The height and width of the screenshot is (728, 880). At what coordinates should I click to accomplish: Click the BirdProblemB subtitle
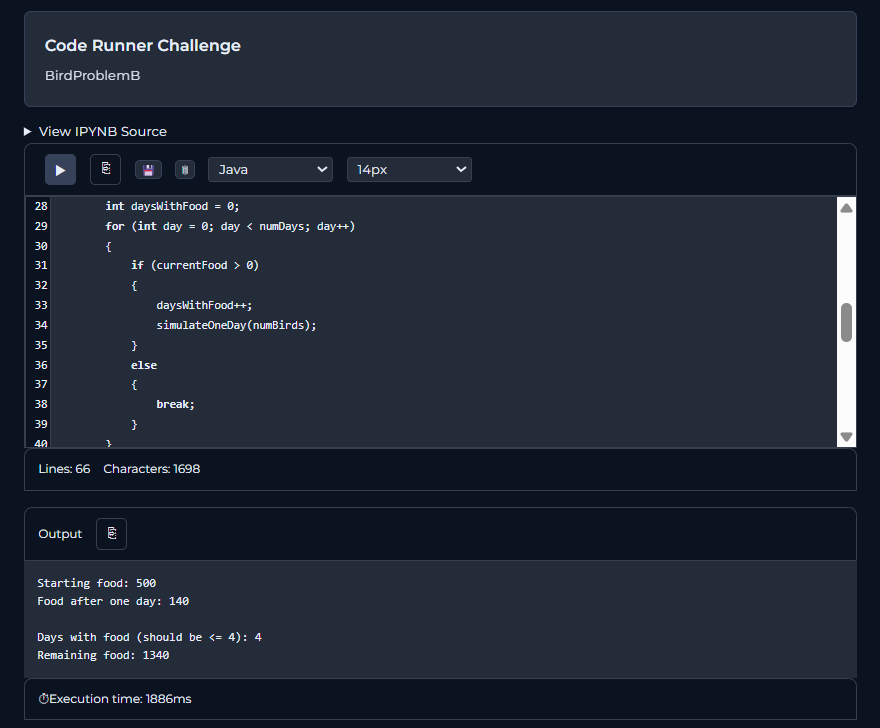(x=92, y=76)
